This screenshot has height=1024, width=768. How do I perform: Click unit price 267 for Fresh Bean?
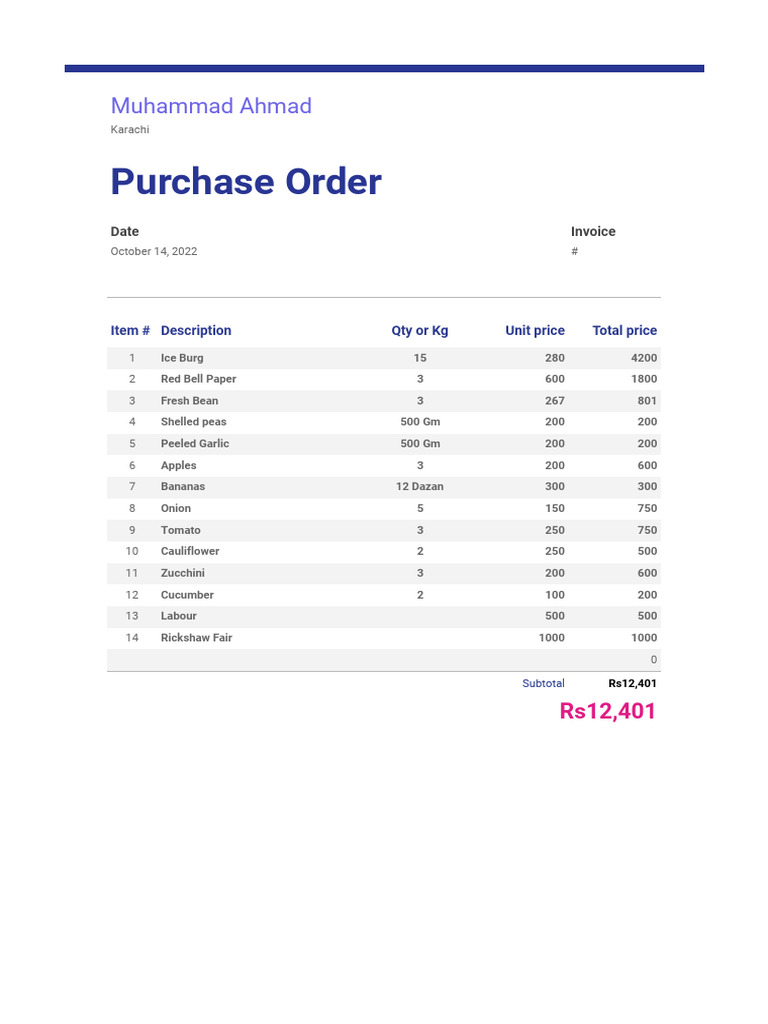pyautogui.click(x=555, y=401)
